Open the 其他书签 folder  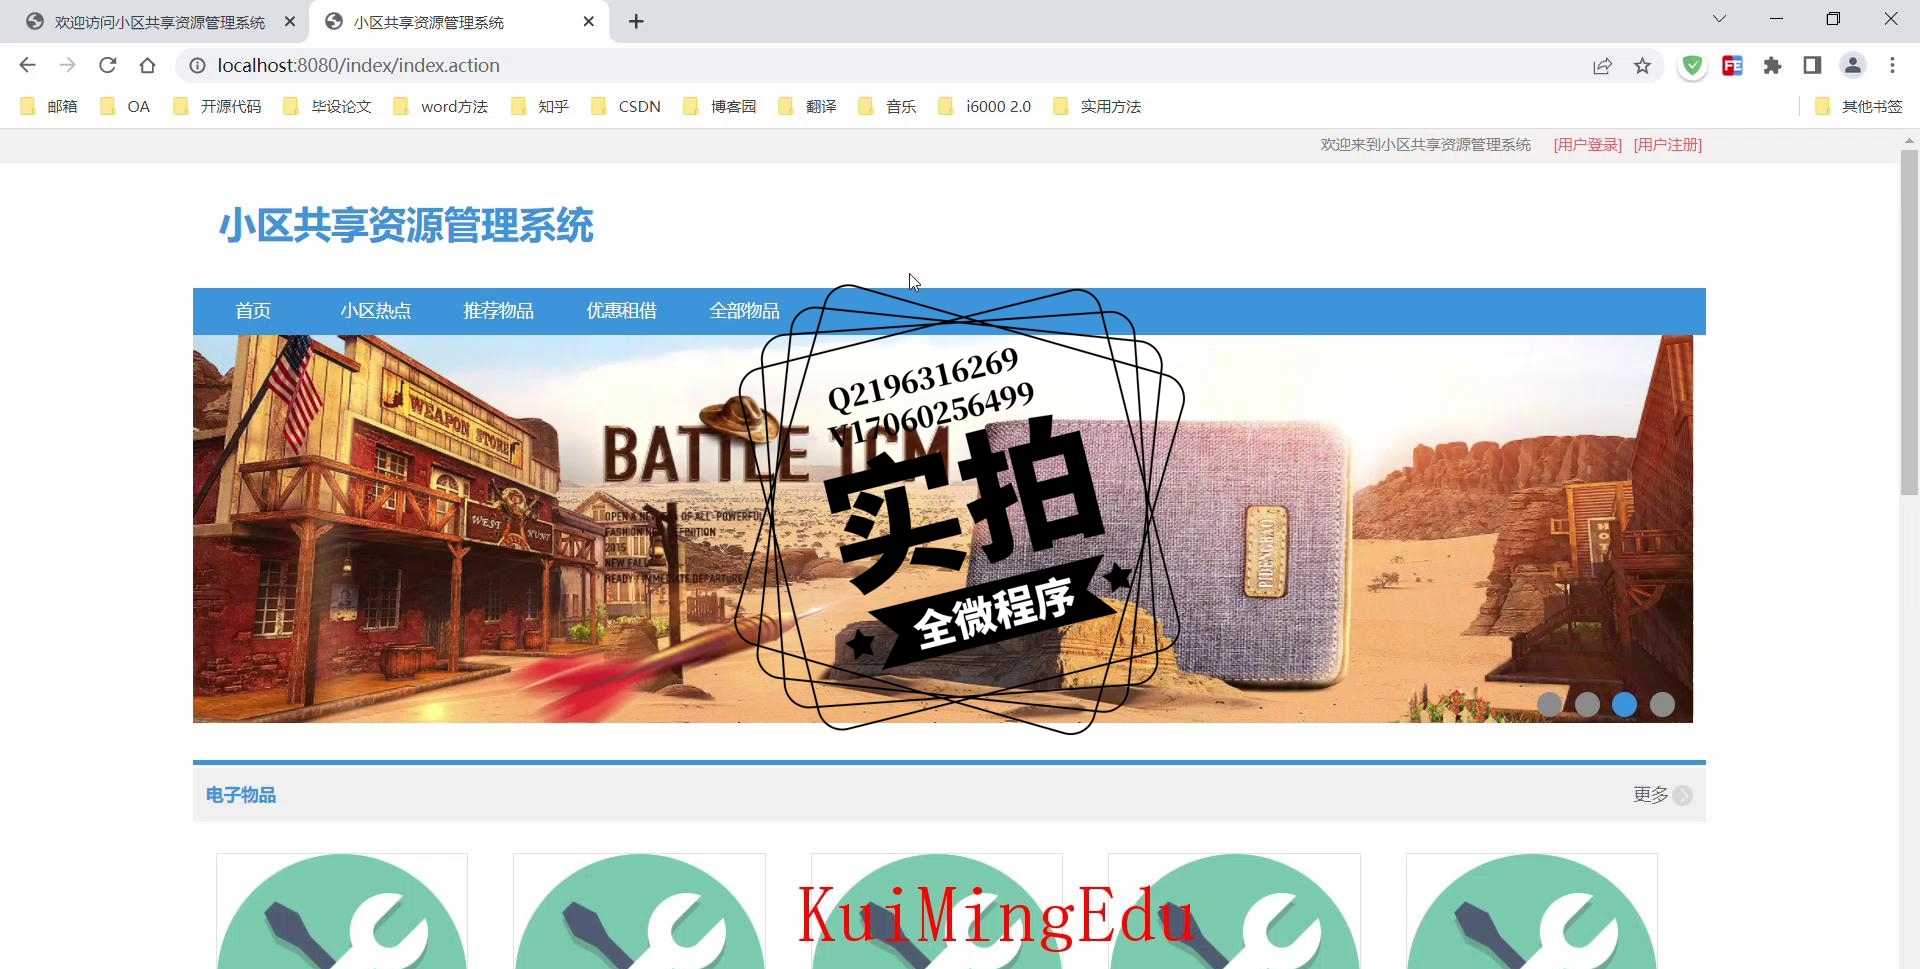(x=1859, y=106)
